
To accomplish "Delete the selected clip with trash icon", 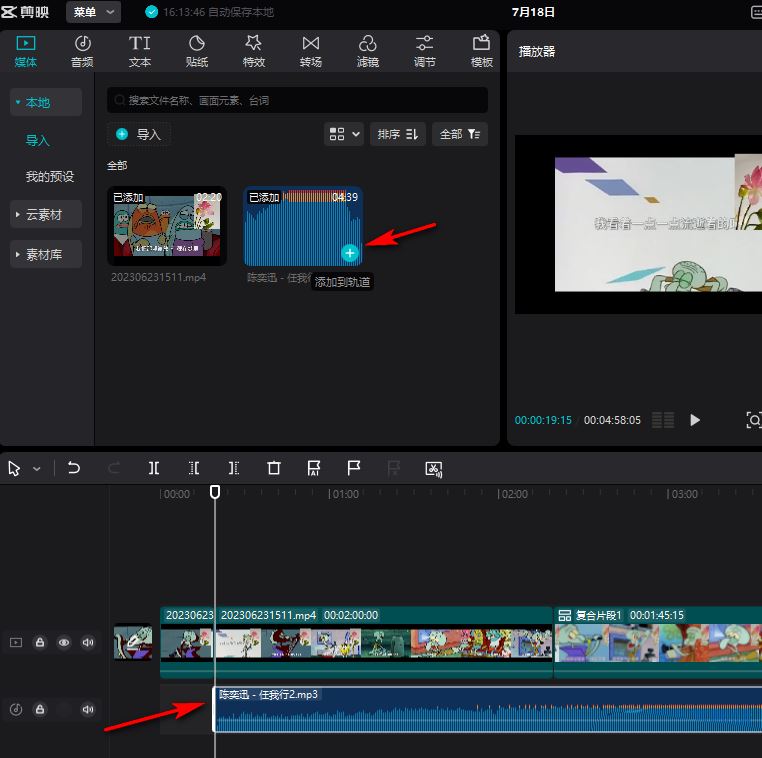I will click(x=274, y=468).
